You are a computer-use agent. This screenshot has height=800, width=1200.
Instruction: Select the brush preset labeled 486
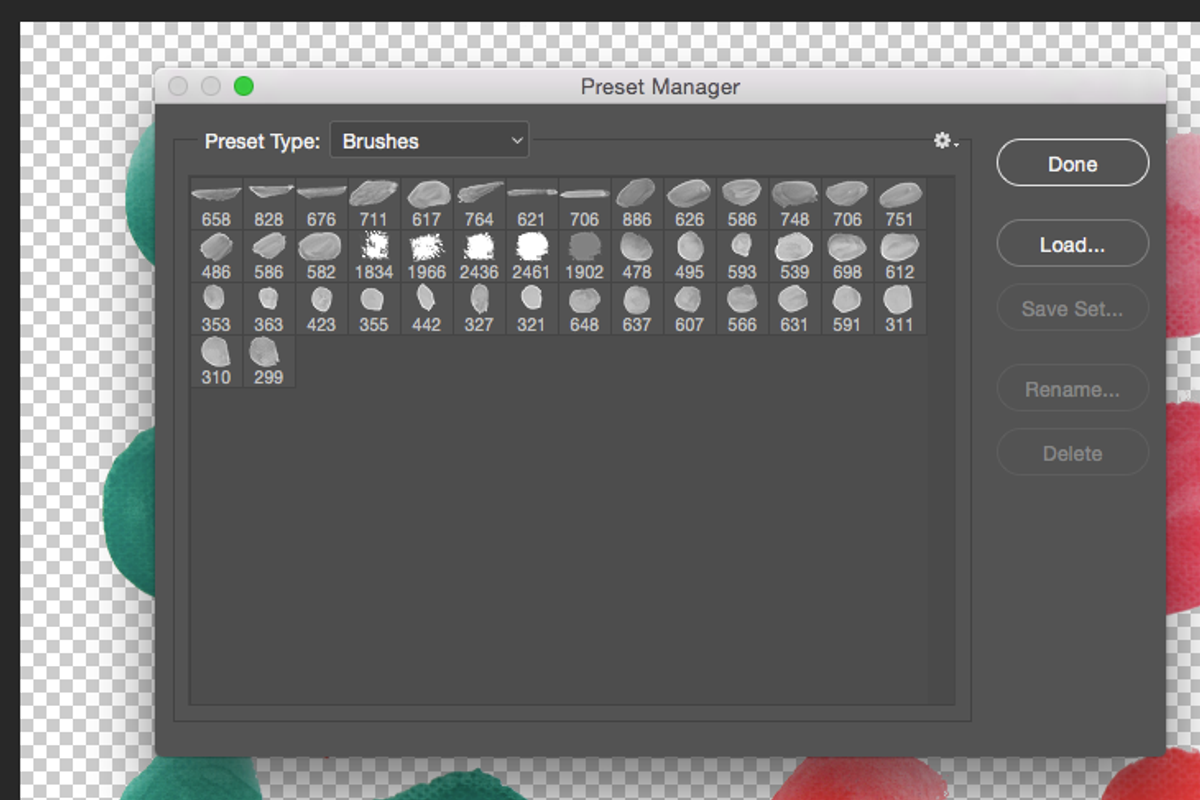pyautogui.click(x=216, y=257)
